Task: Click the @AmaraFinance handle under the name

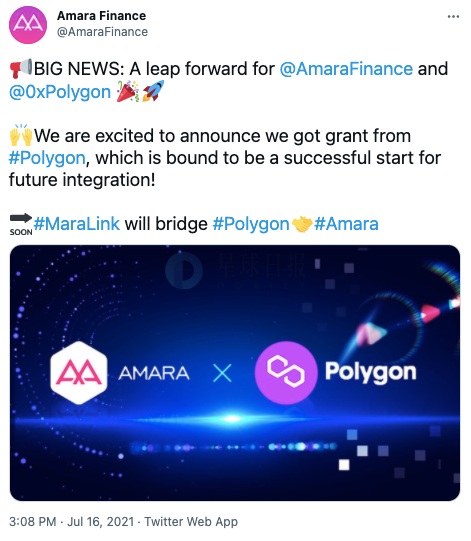Action: (102, 32)
